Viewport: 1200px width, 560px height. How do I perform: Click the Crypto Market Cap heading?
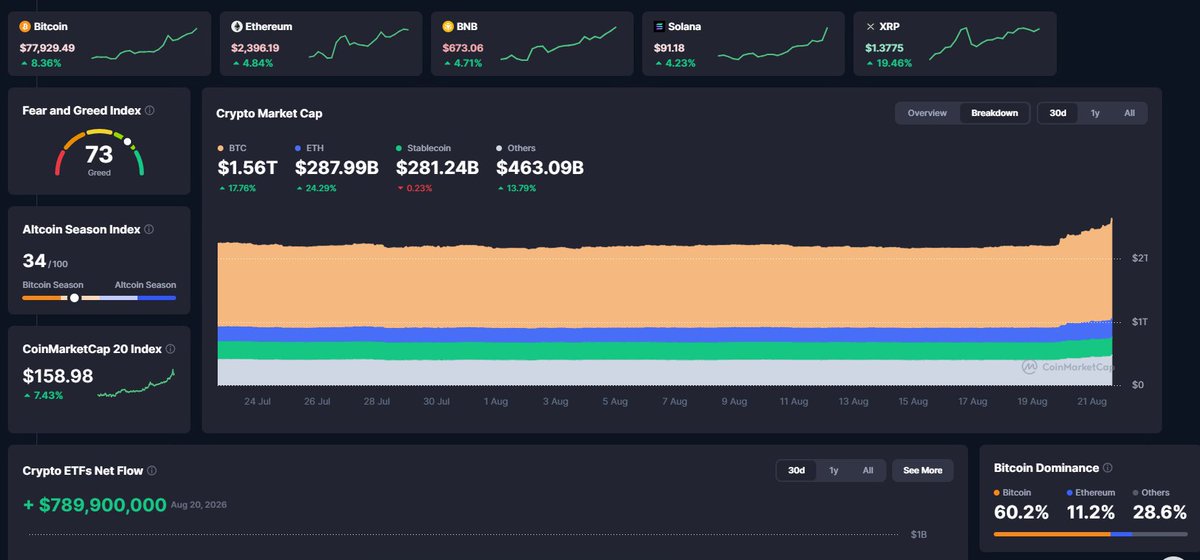click(269, 113)
